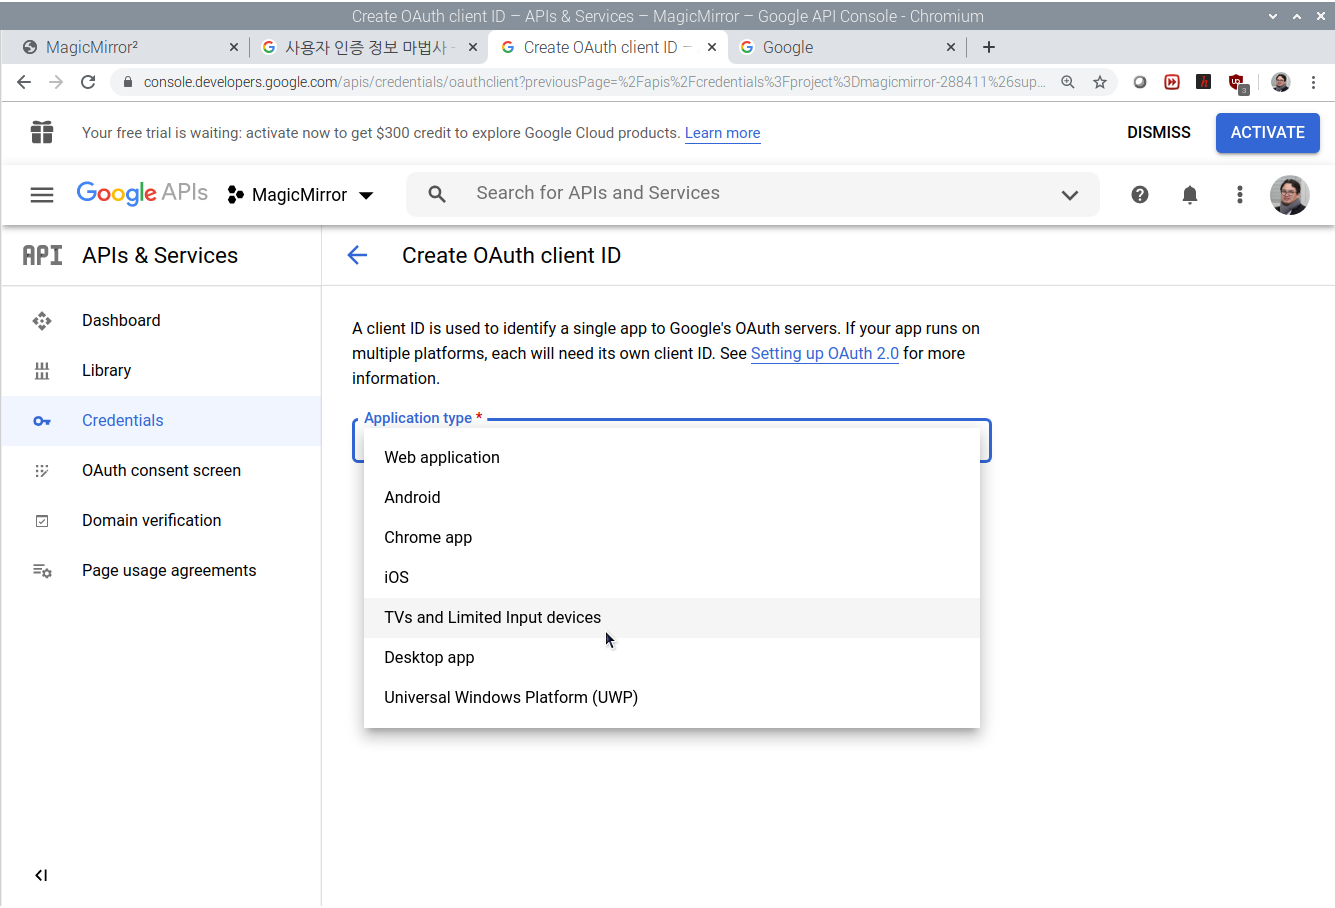Open the Google account avatar
Viewport: 1335px width, 908px height.
1290,195
